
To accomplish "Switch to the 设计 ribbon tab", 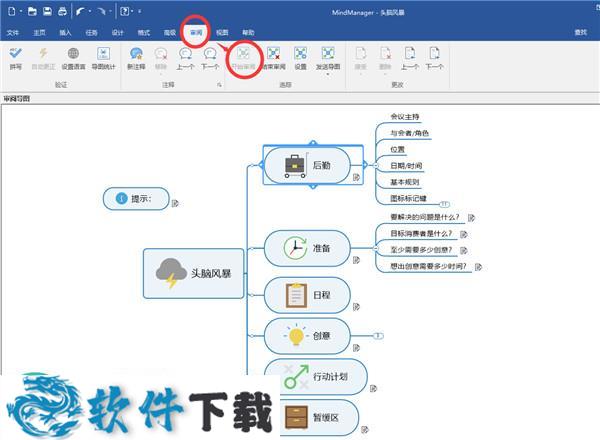I will pyautogui.click(x=117, y=33).
